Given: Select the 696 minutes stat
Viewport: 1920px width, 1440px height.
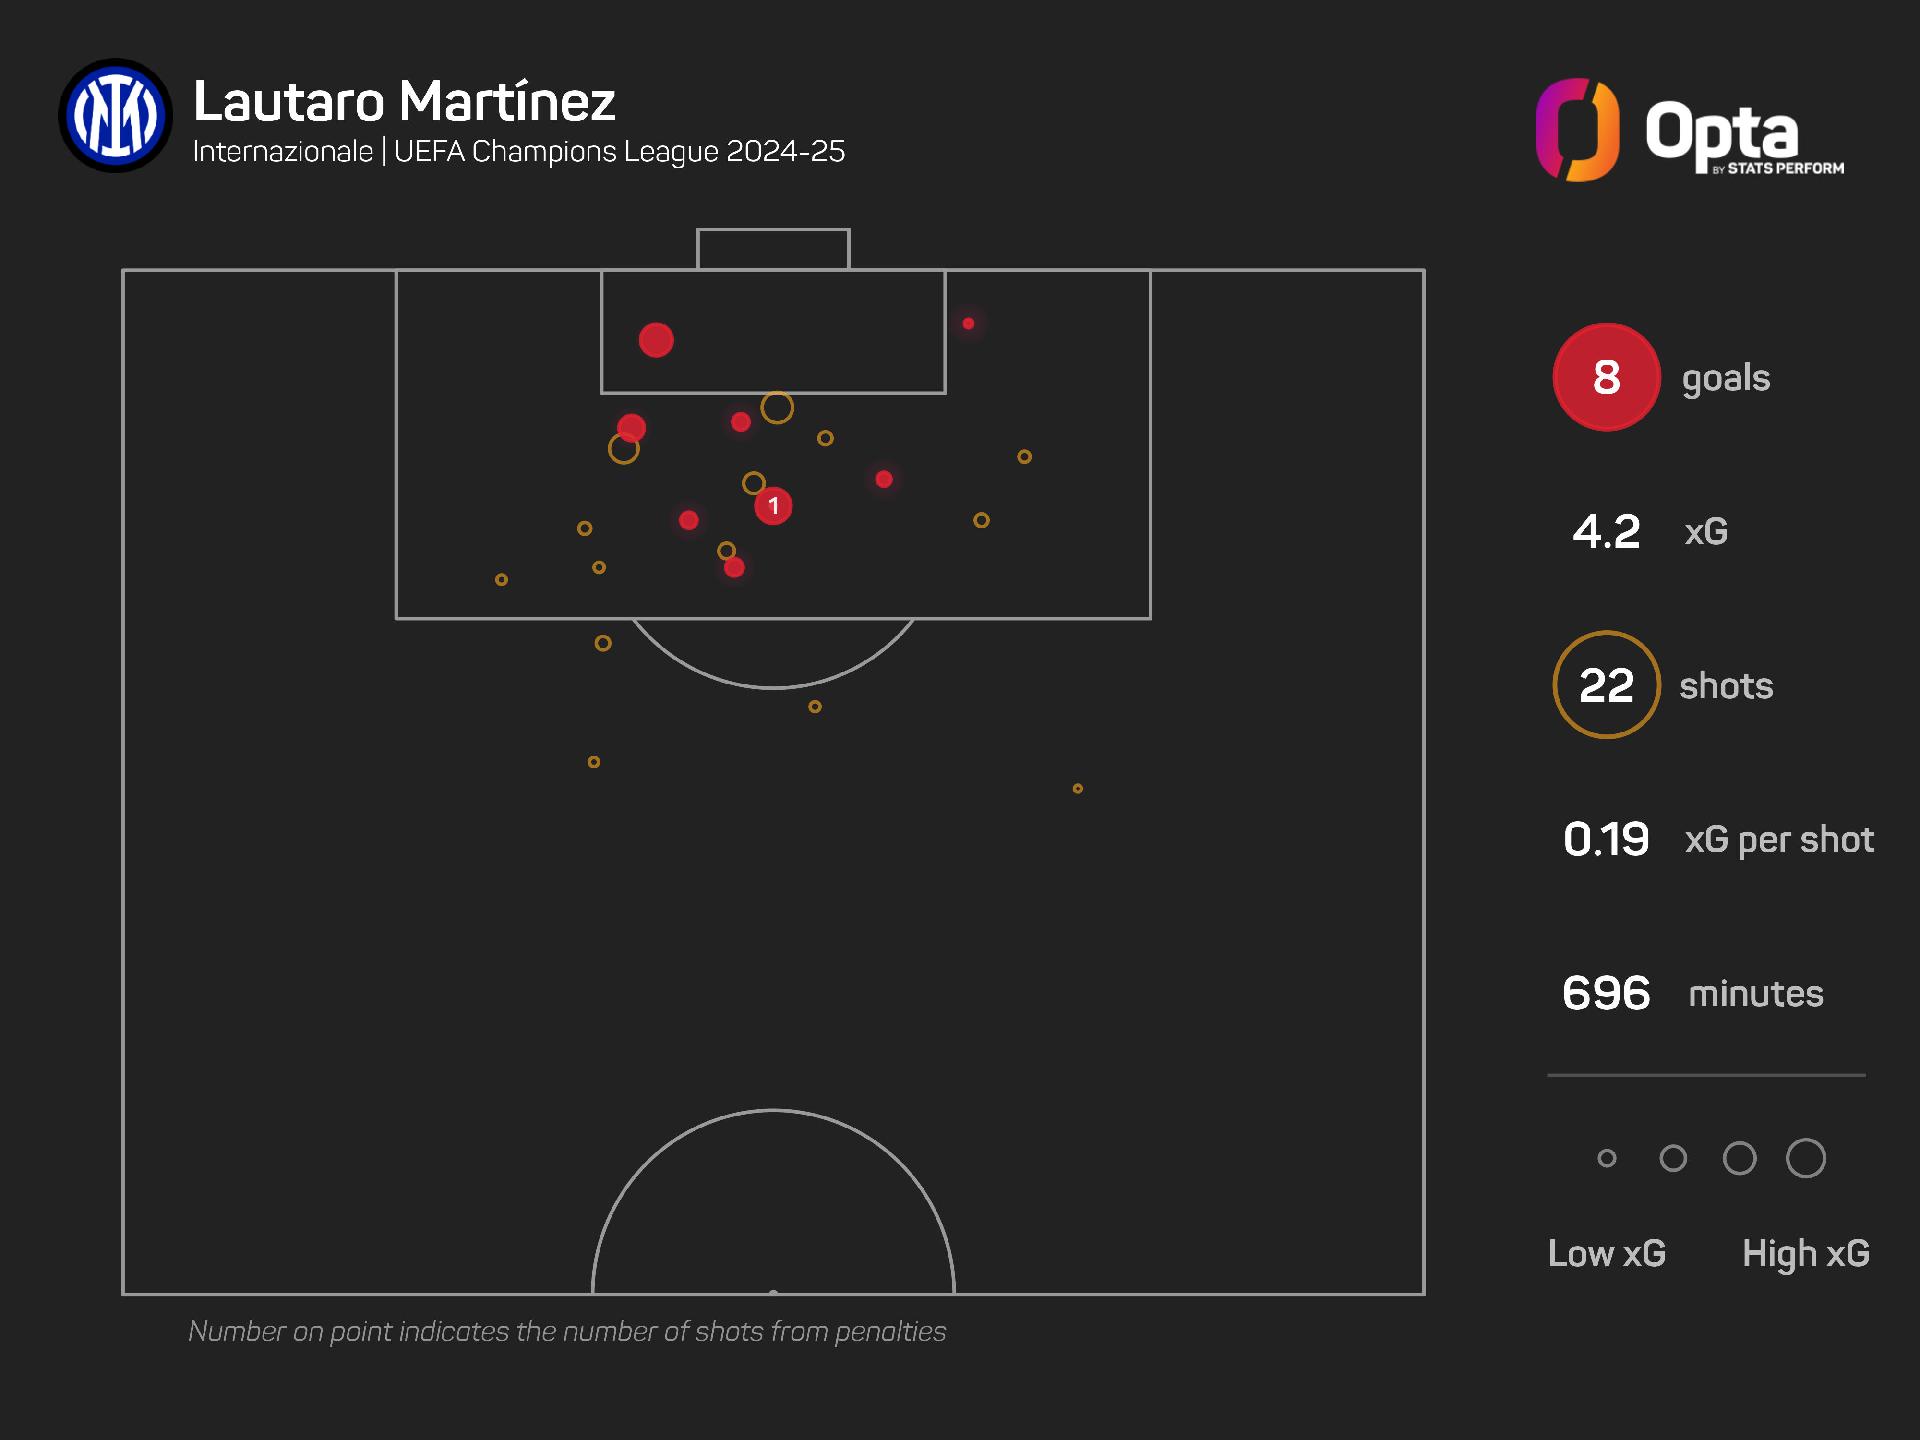Looking at the screenshot, I should click(1693, 993).
